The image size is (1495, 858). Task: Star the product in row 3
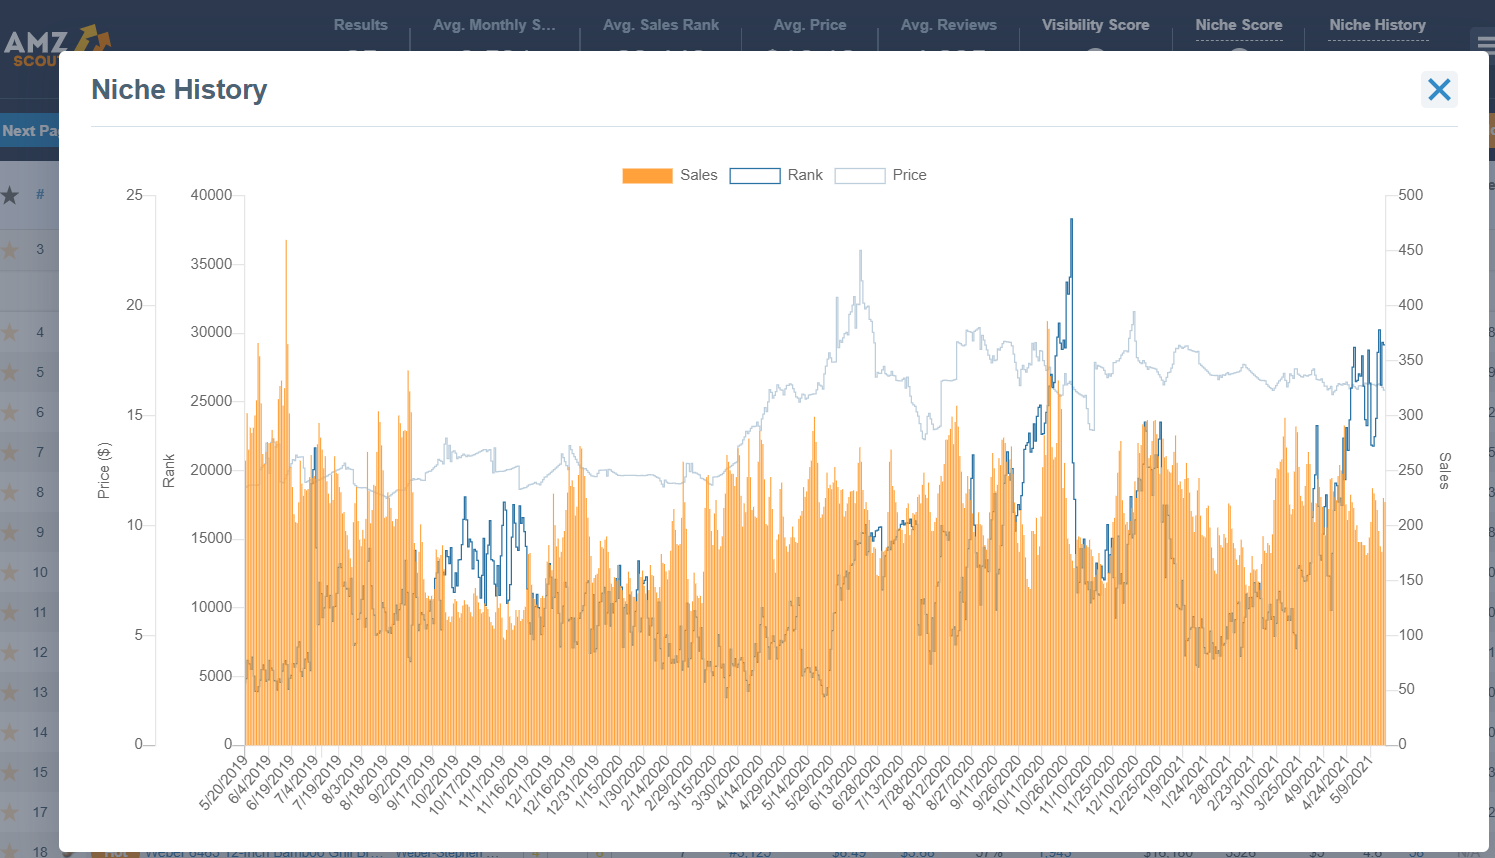[10, 249]
